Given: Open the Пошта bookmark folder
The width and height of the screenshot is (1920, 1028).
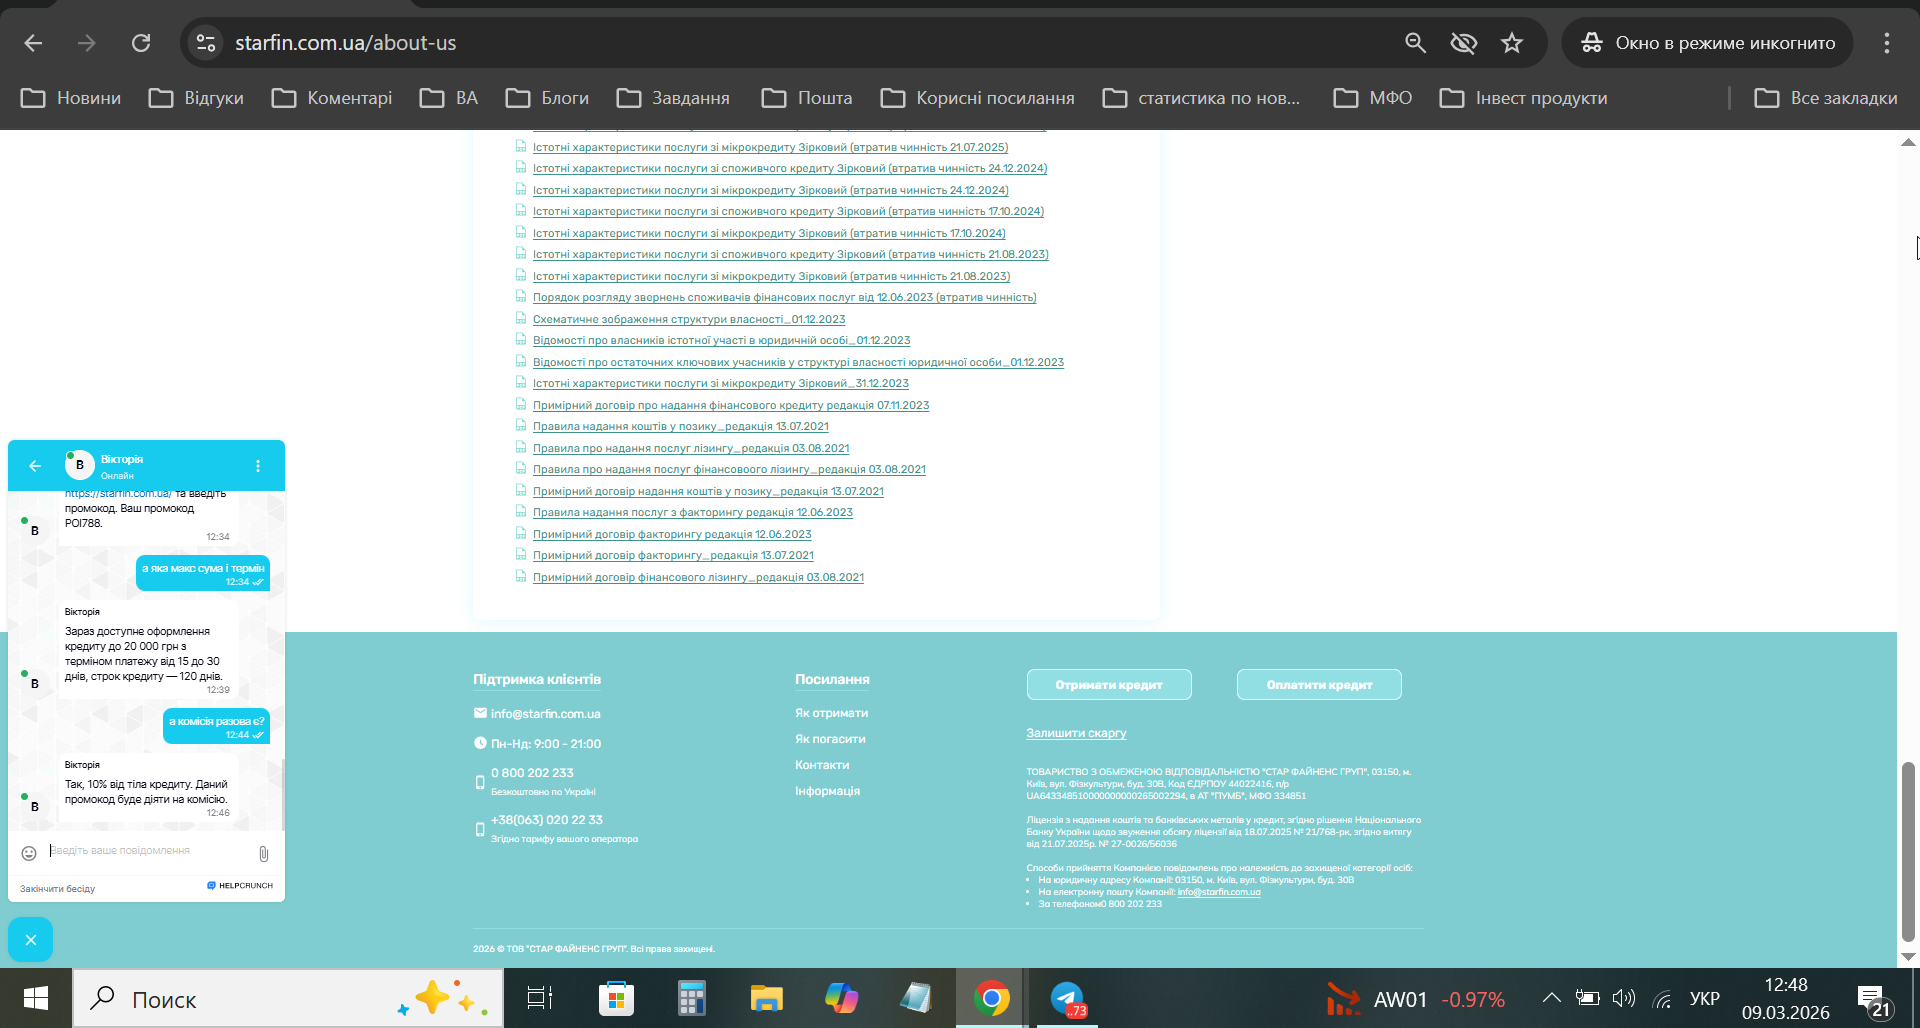Looking at the screenshot, I should (x=807, y=98).
